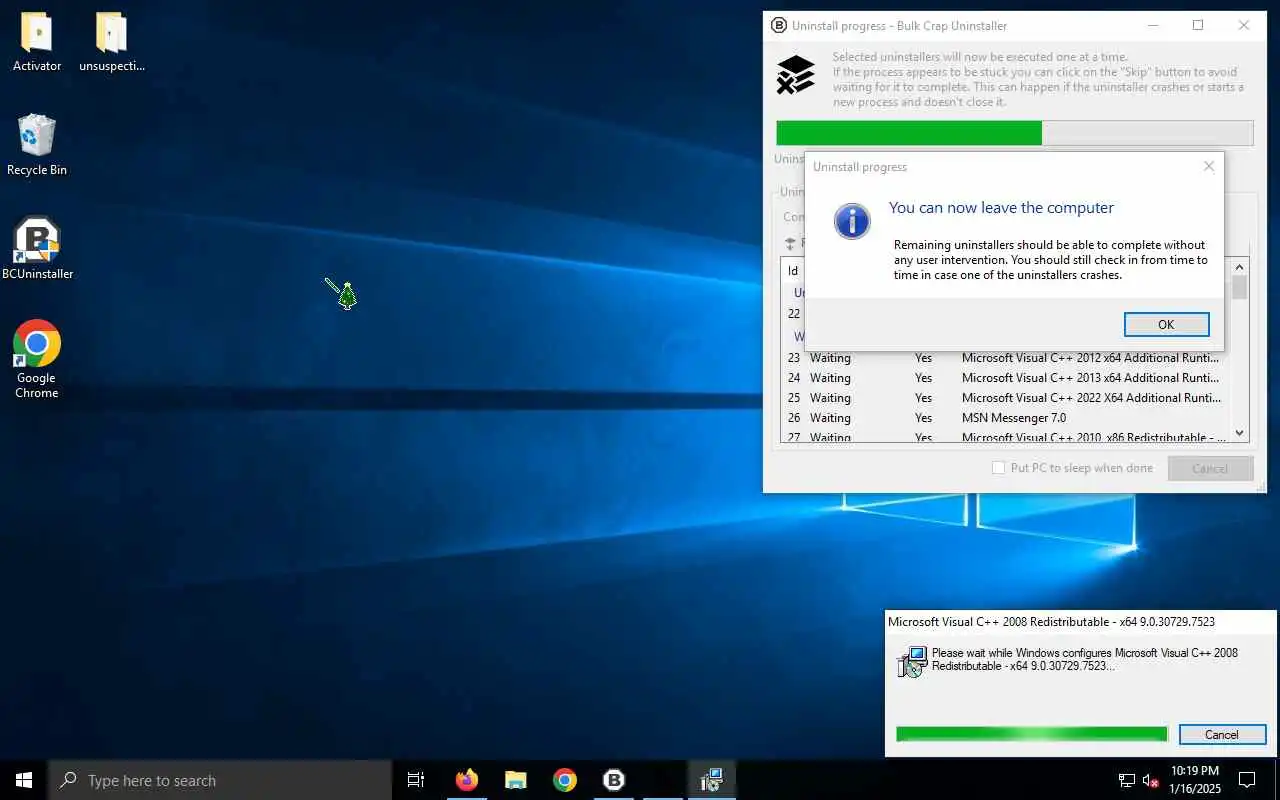Cancel the Visual C++ 2008 configuration
Screen dimensions: 1280x800
[1222, 734]
